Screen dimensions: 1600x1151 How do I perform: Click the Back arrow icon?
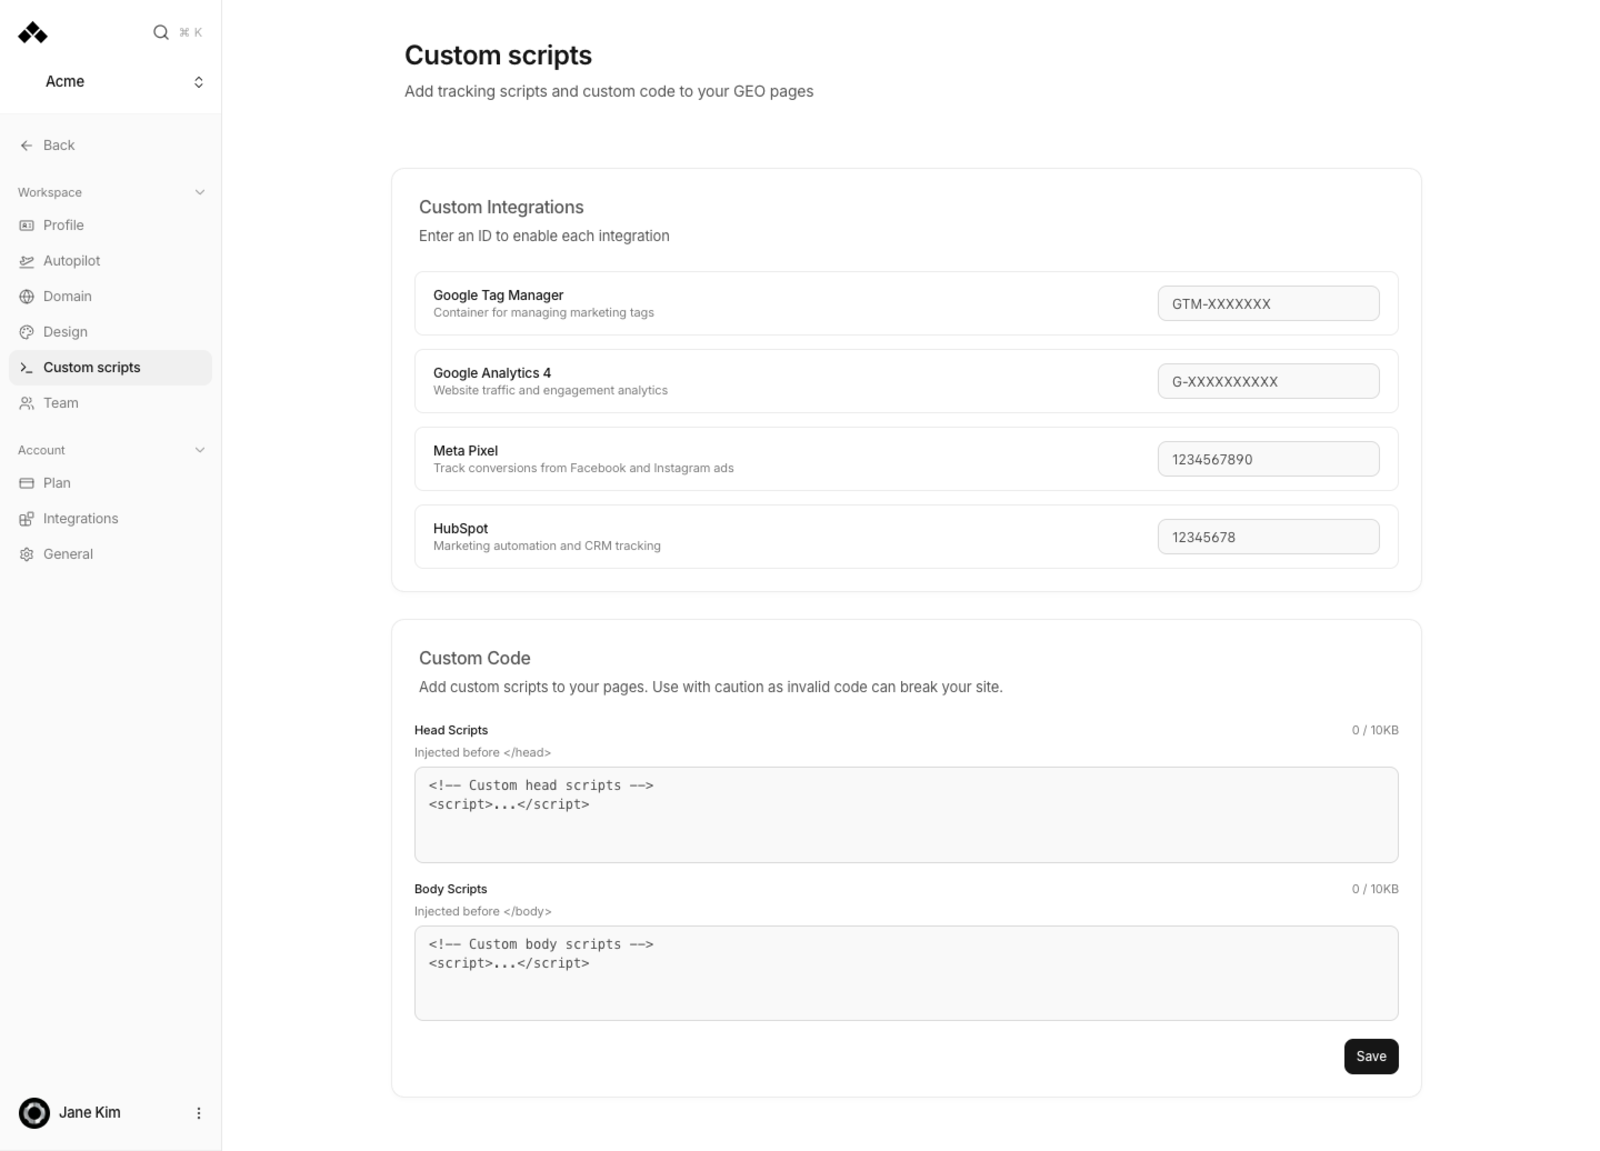(x=27, y=145)
